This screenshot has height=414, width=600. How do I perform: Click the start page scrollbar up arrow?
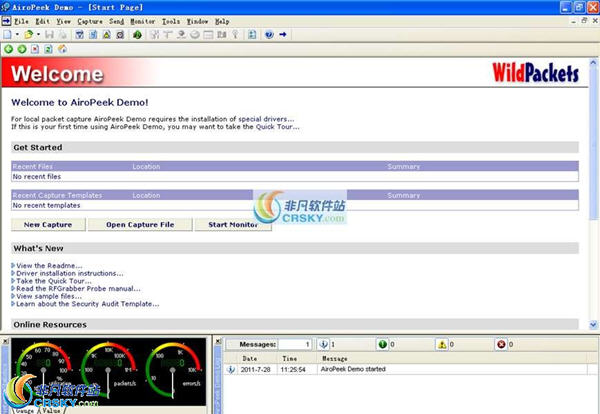(593, 62)
